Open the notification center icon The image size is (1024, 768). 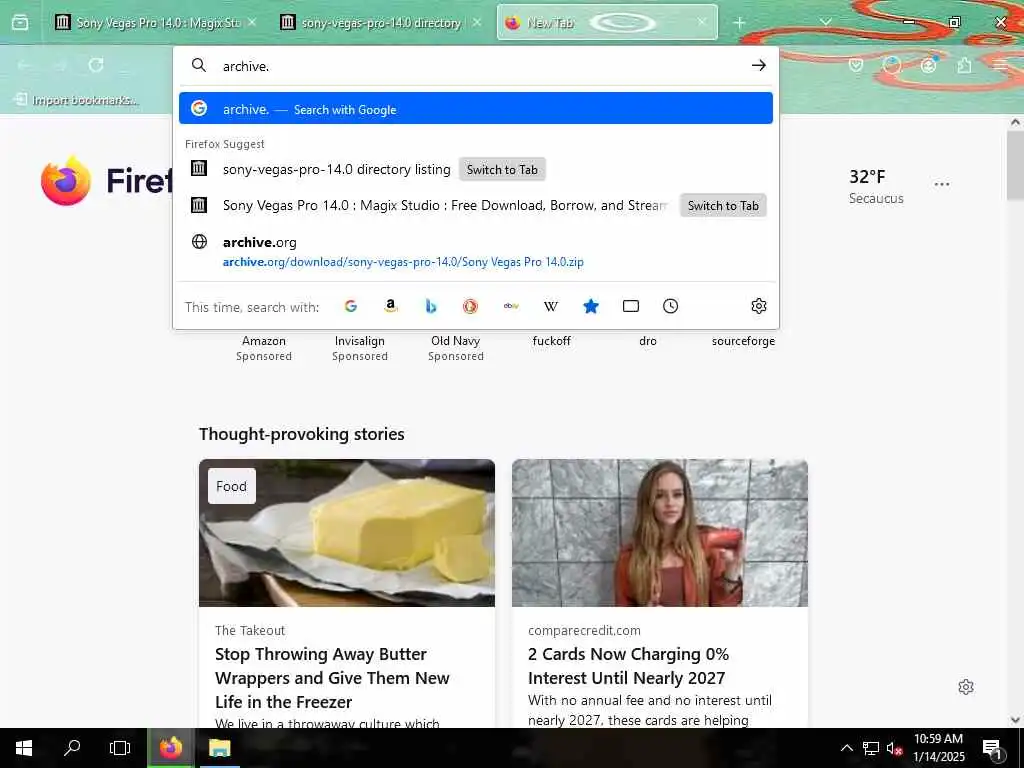(x=992, y=749)
